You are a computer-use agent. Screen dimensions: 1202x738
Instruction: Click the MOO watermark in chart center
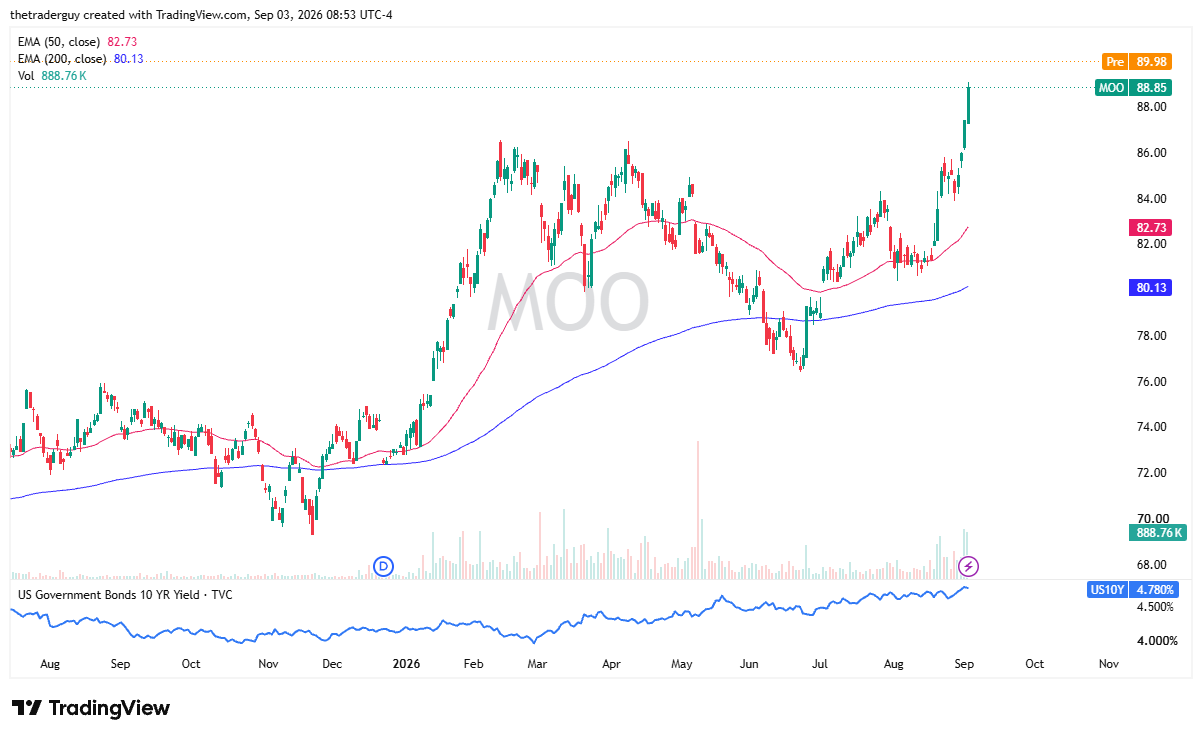(x=568, y=302)
